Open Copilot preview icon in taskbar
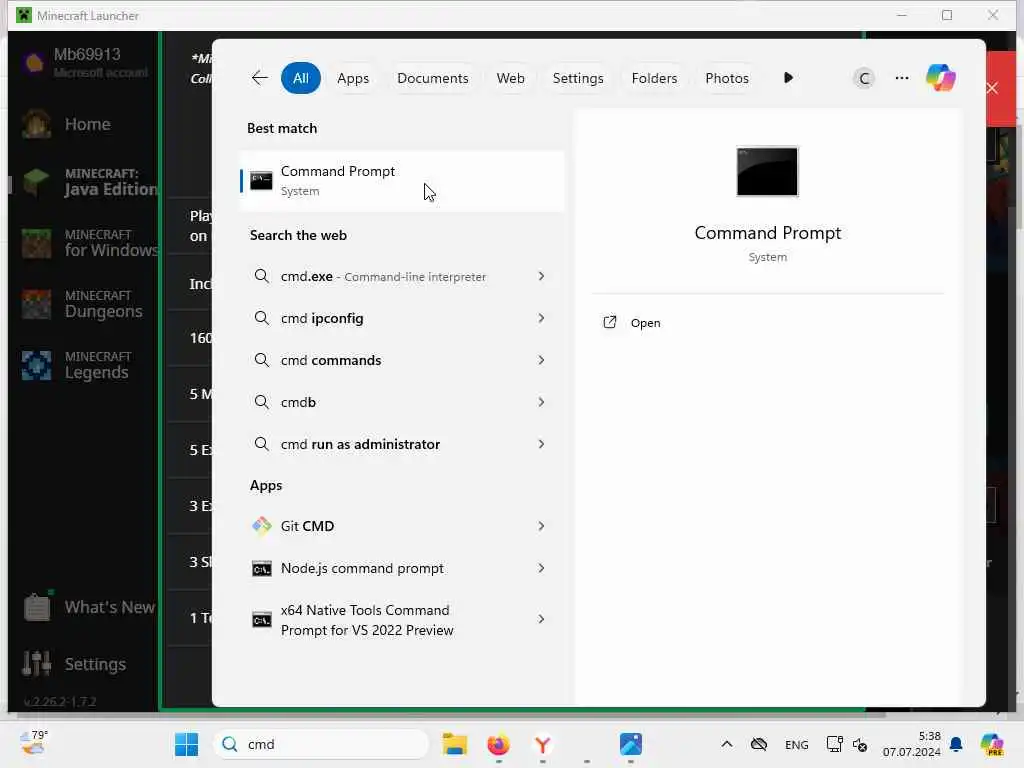This screenshot has width=1024, height=768. (x=991, y=744)
